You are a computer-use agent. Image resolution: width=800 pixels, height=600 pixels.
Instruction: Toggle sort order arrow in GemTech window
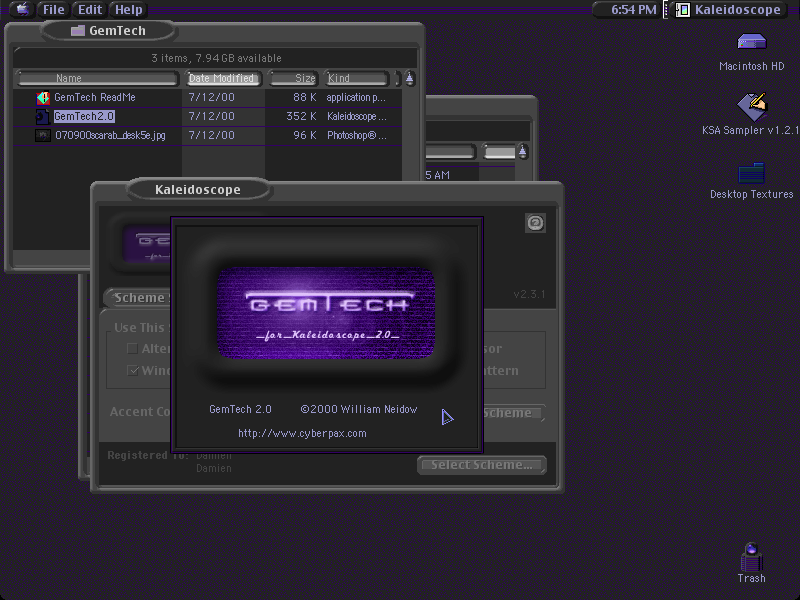click(410, 78)
